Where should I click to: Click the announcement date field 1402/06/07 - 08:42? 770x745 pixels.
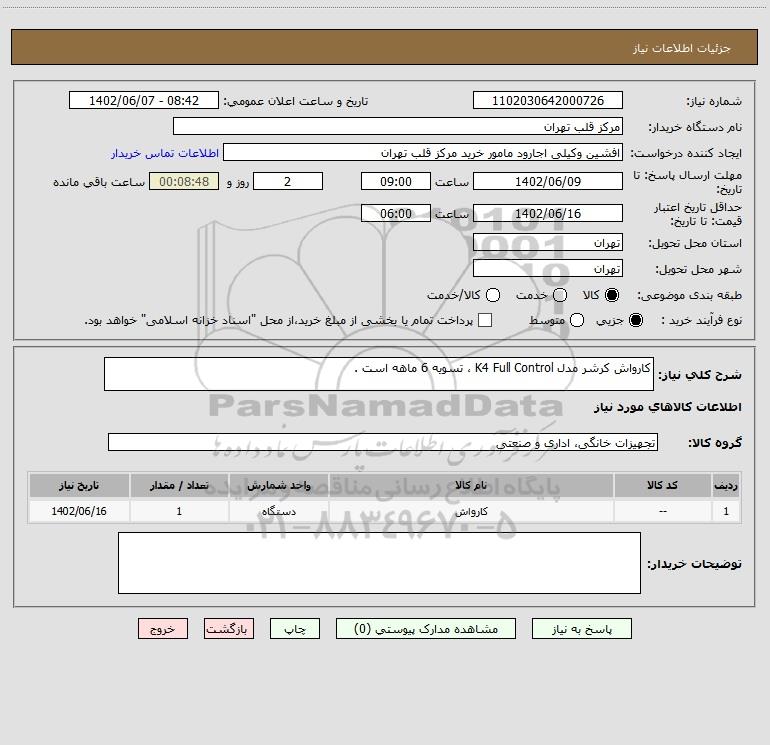click(144, 101)
